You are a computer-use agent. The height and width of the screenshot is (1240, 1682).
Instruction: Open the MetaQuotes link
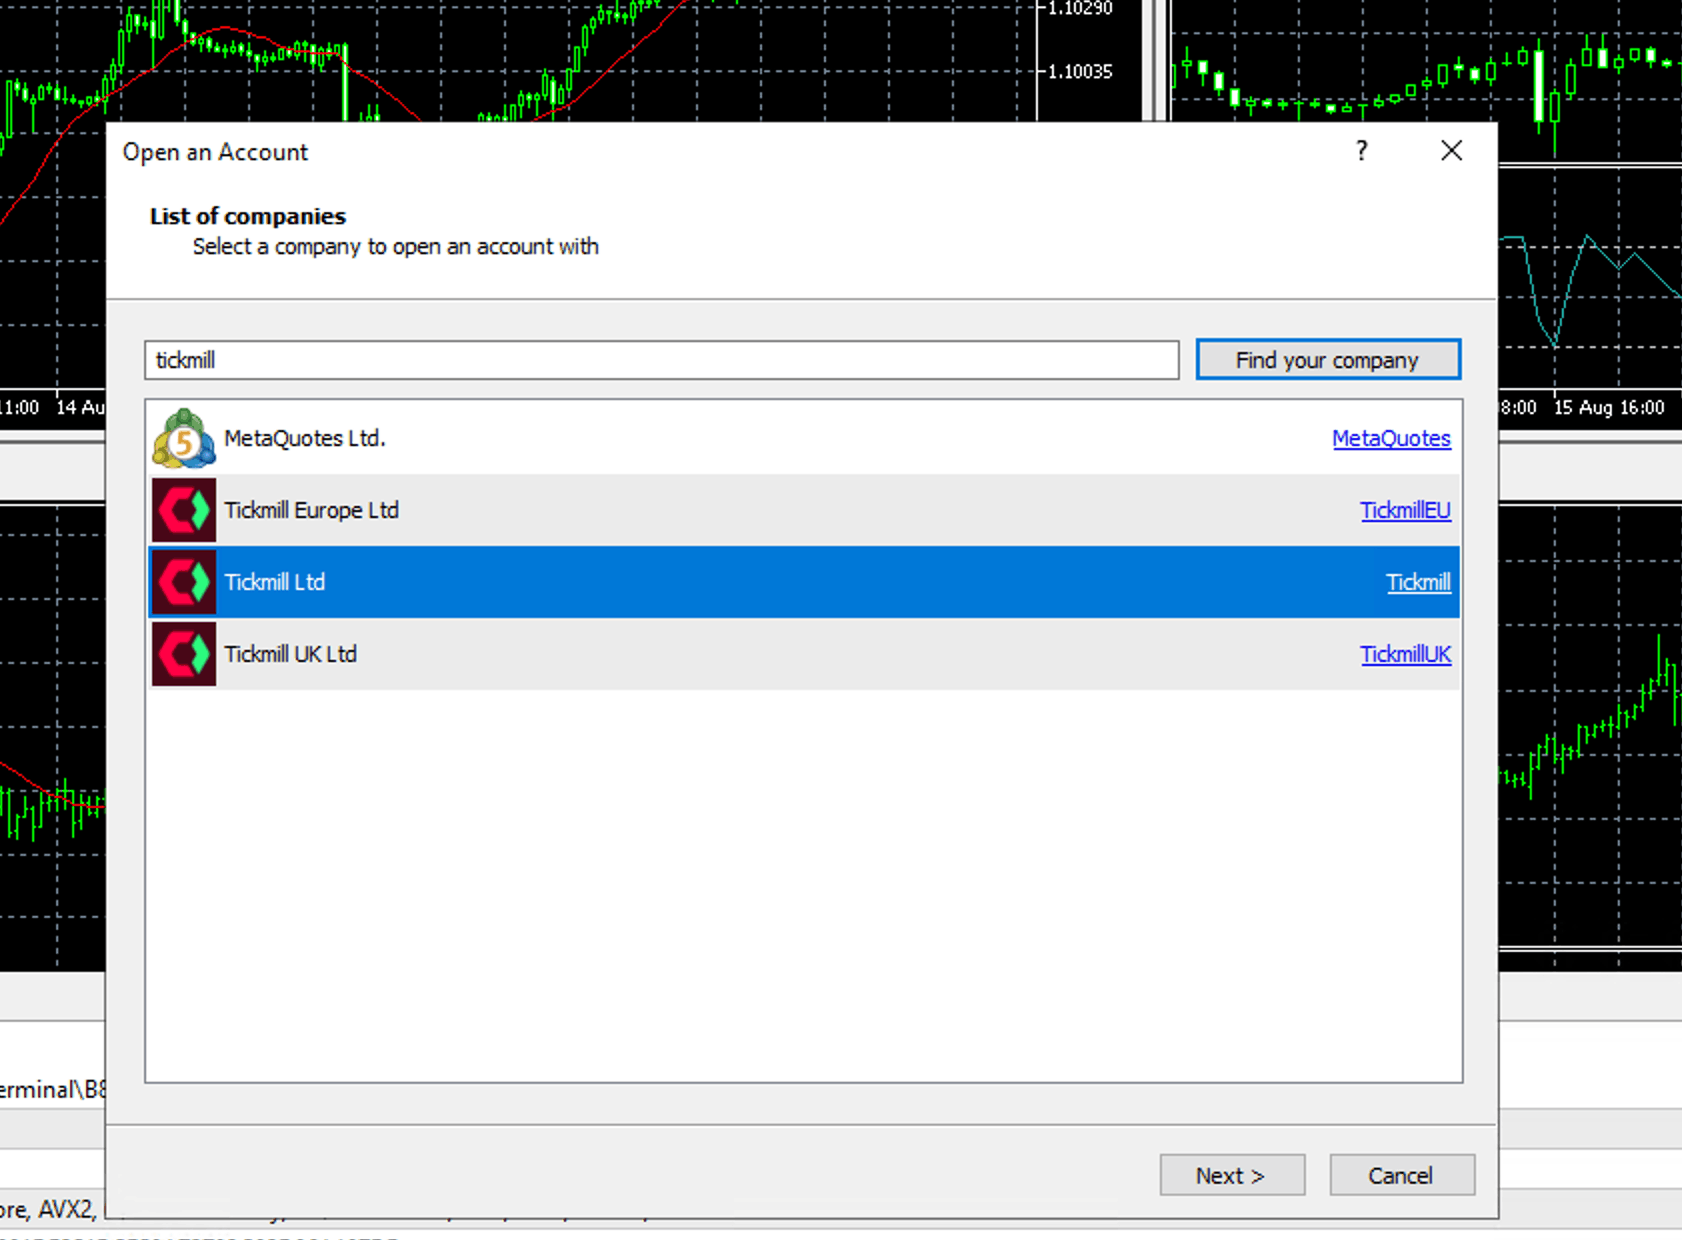pyautogui.click(x=1391, y=438)
